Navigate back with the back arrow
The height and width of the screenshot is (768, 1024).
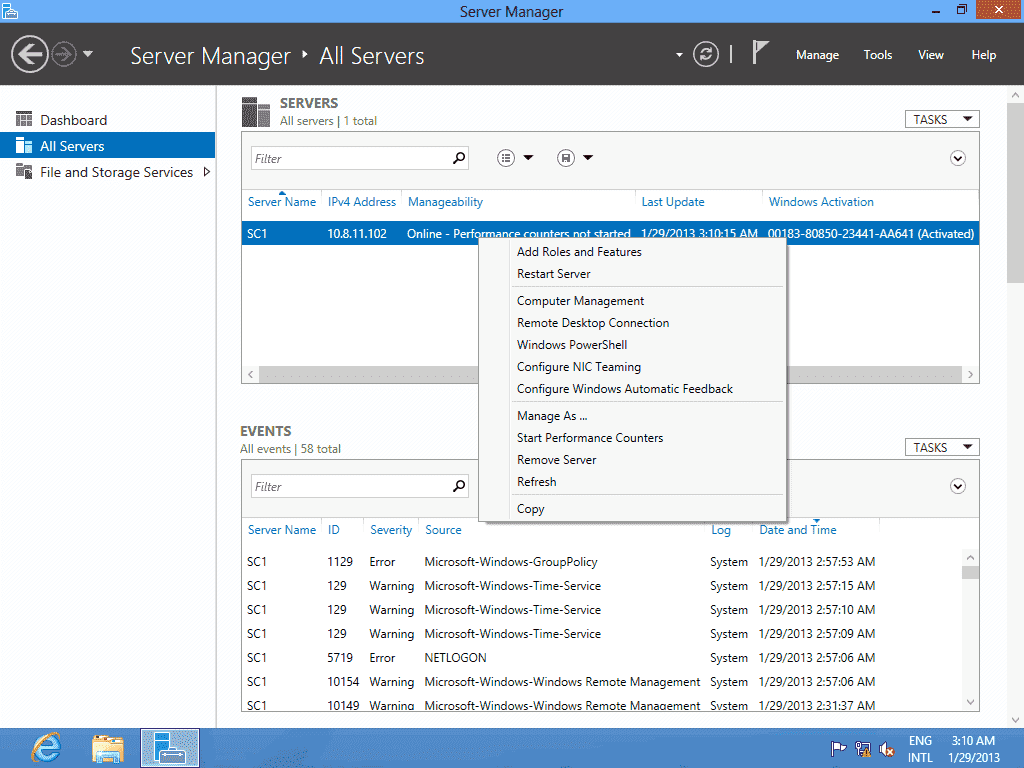click(29, 54)
